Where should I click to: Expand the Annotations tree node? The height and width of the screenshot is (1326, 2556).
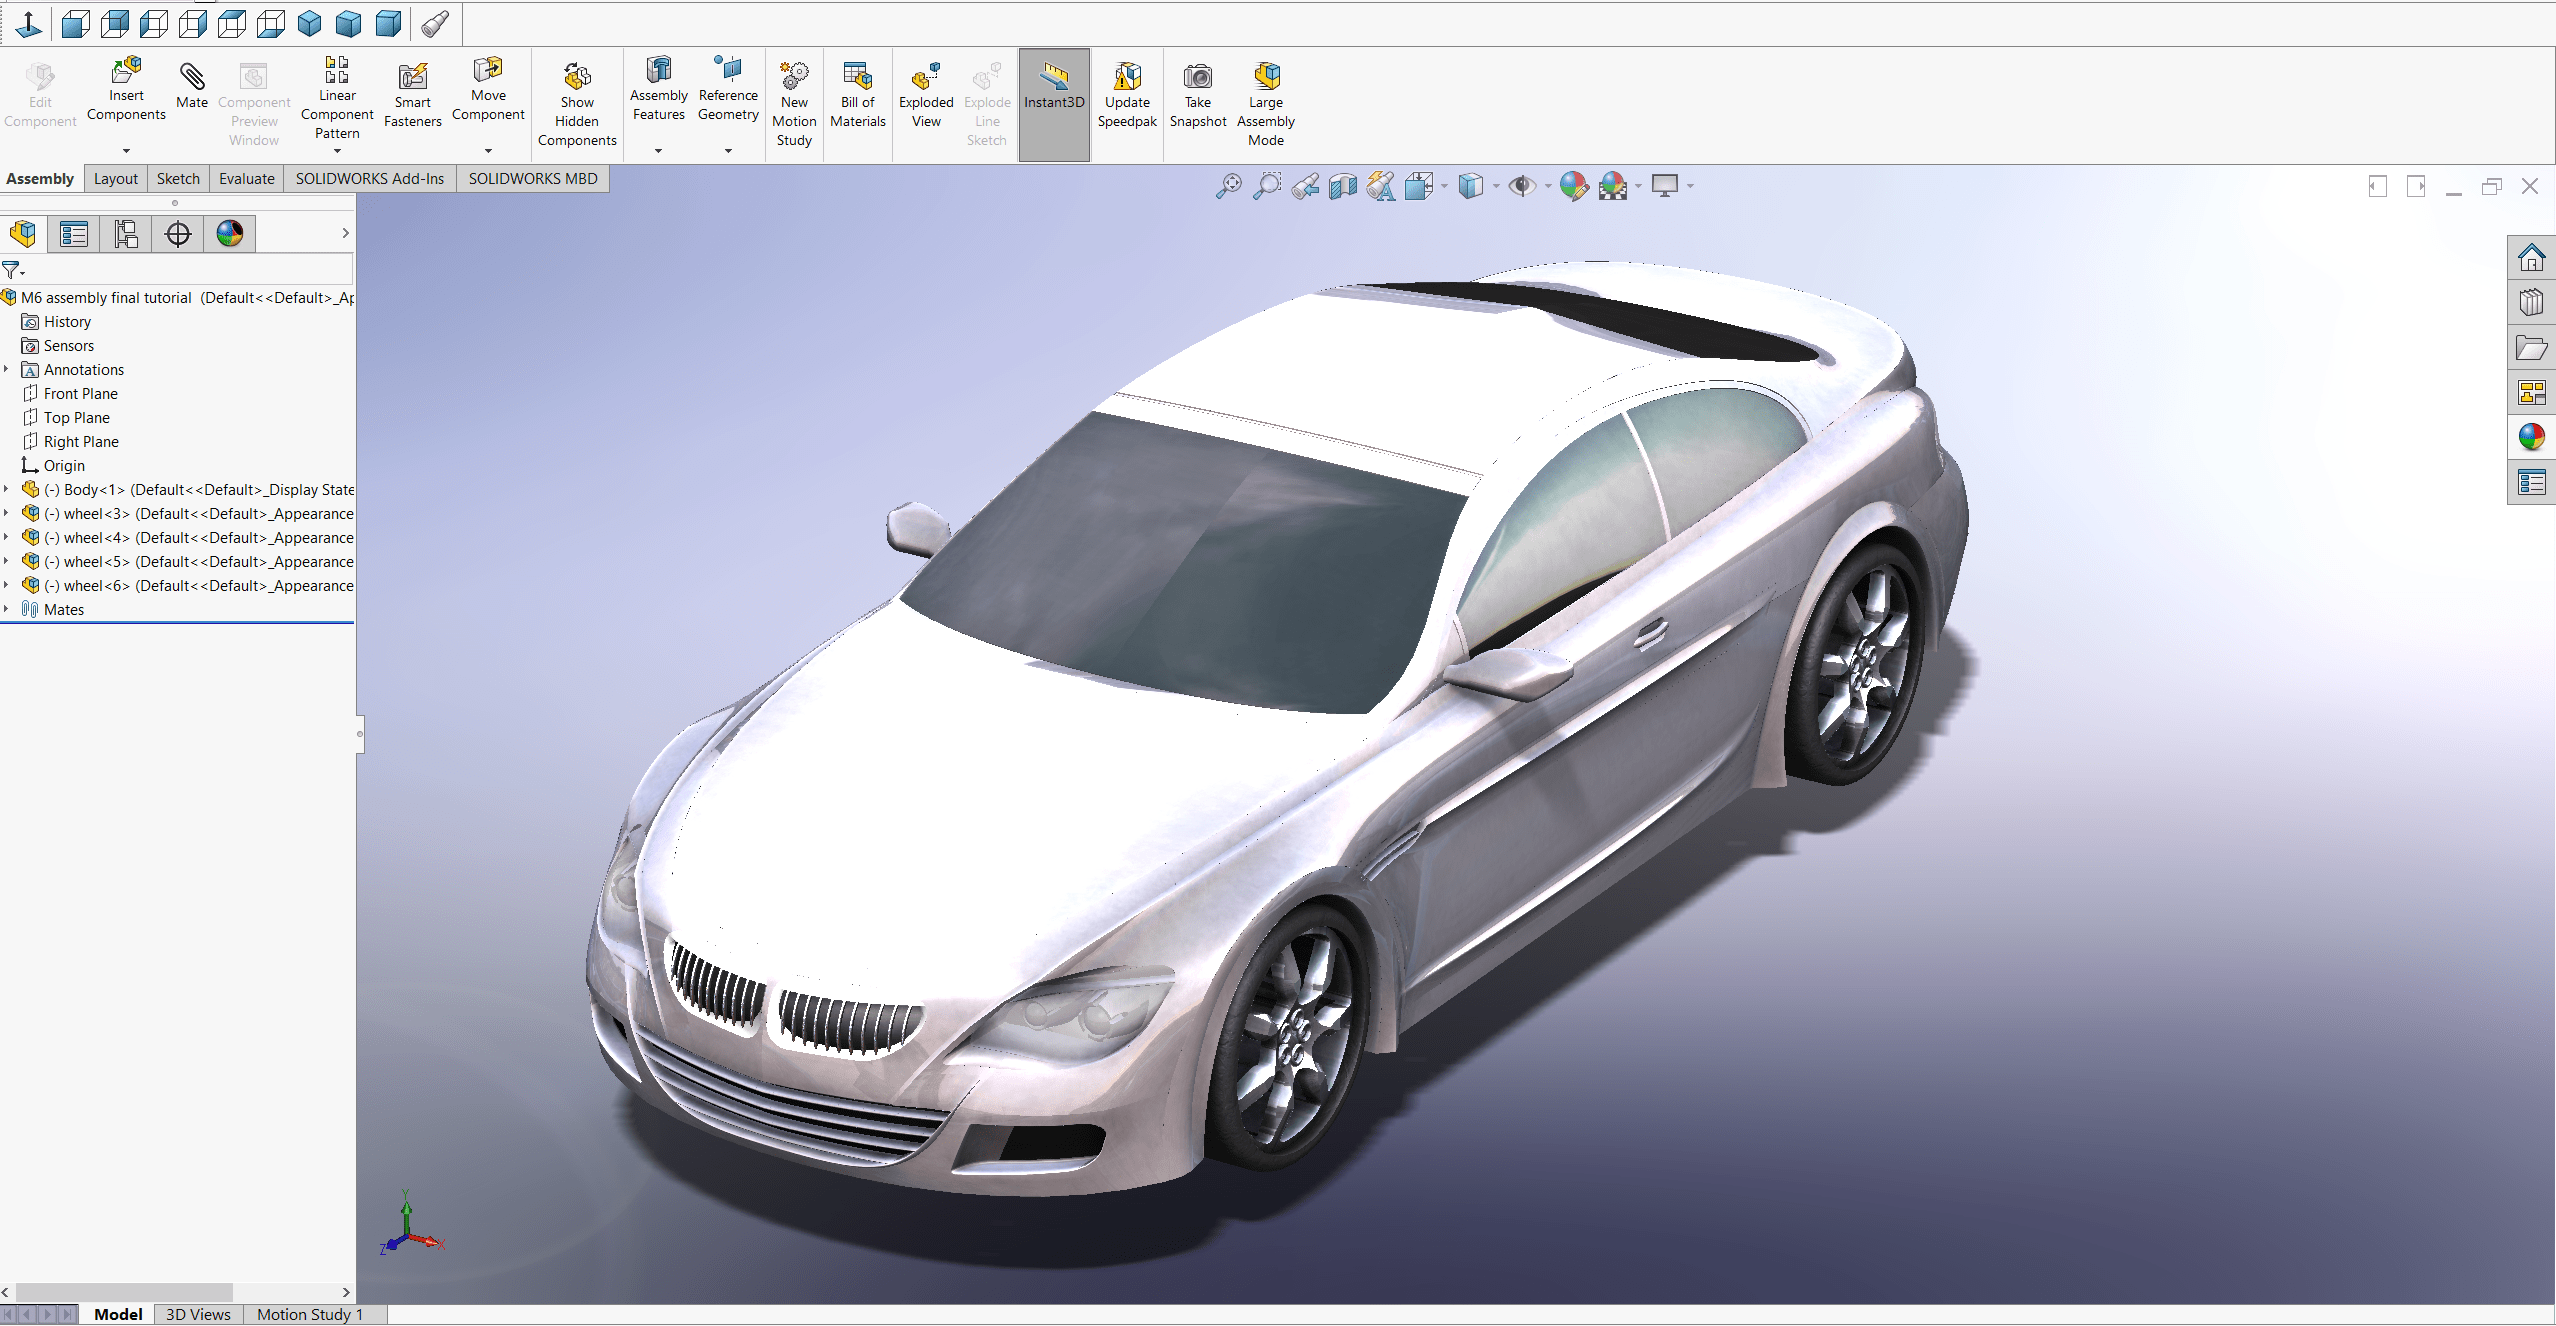(6, 369)
